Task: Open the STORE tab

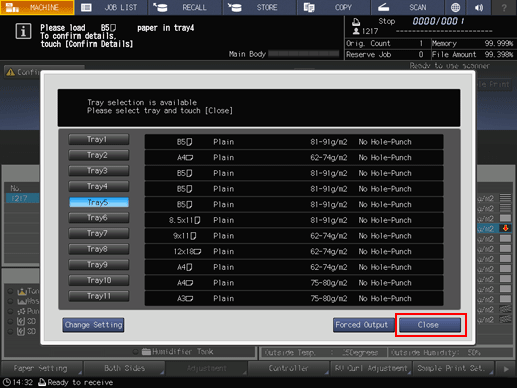Action: click(259, 7)
